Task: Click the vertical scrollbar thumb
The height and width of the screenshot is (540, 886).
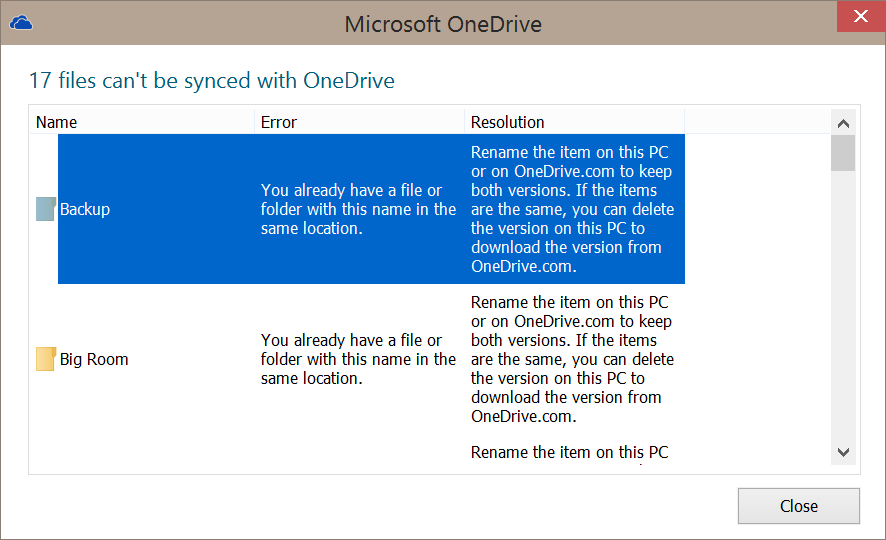Action: [x=843, y=153]
